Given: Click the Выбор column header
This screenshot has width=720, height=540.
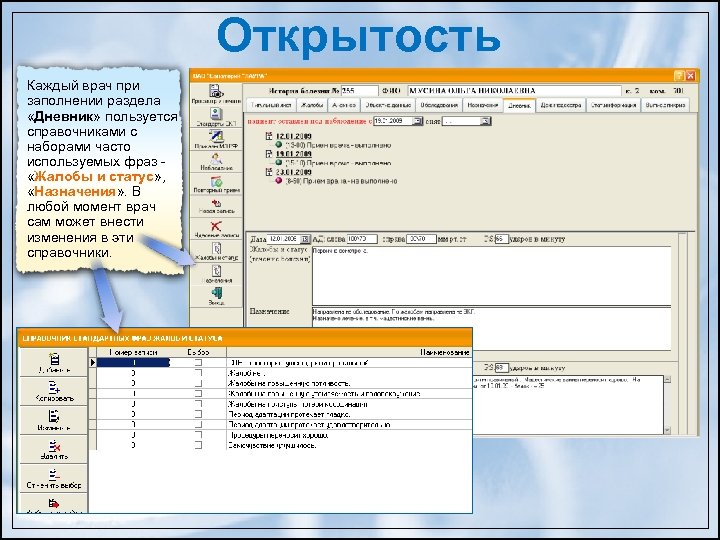Looking at the screenshot, I should 198,352.
